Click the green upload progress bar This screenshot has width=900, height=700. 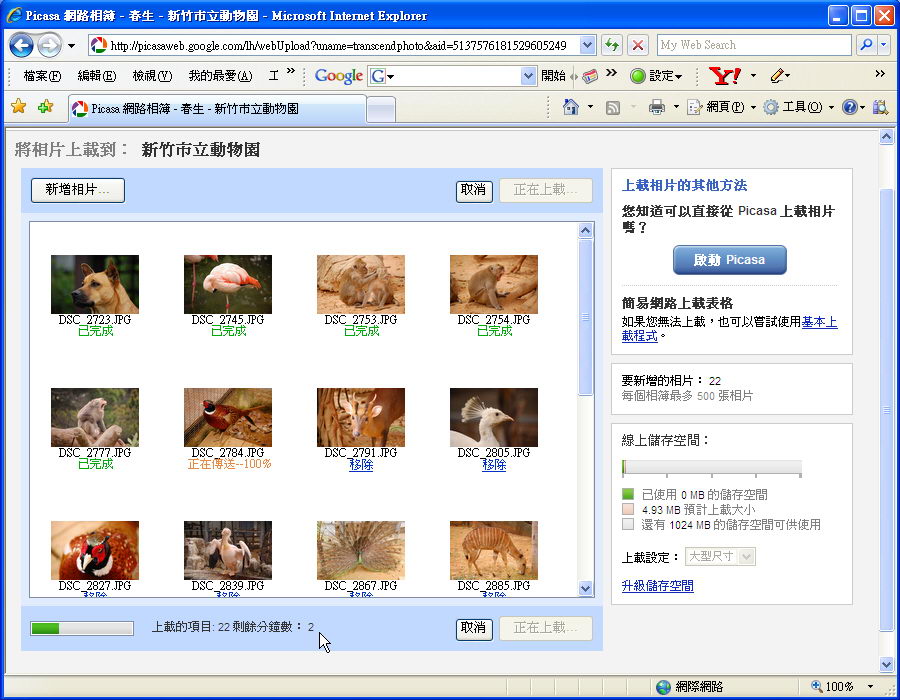point(82,628)
